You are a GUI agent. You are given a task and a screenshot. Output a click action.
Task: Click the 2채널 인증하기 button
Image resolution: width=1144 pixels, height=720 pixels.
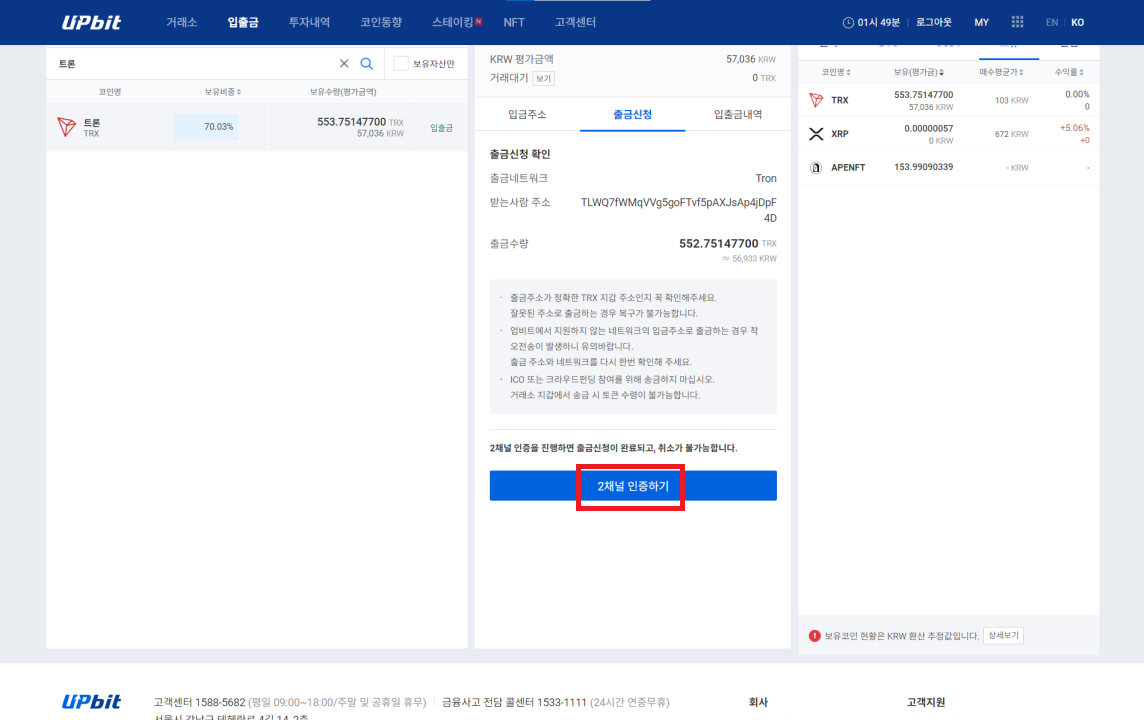pos(633,486)
